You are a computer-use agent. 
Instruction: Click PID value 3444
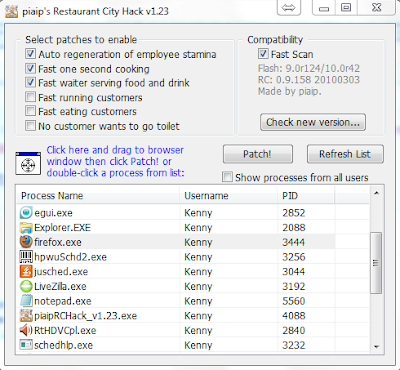coord(293,242)
